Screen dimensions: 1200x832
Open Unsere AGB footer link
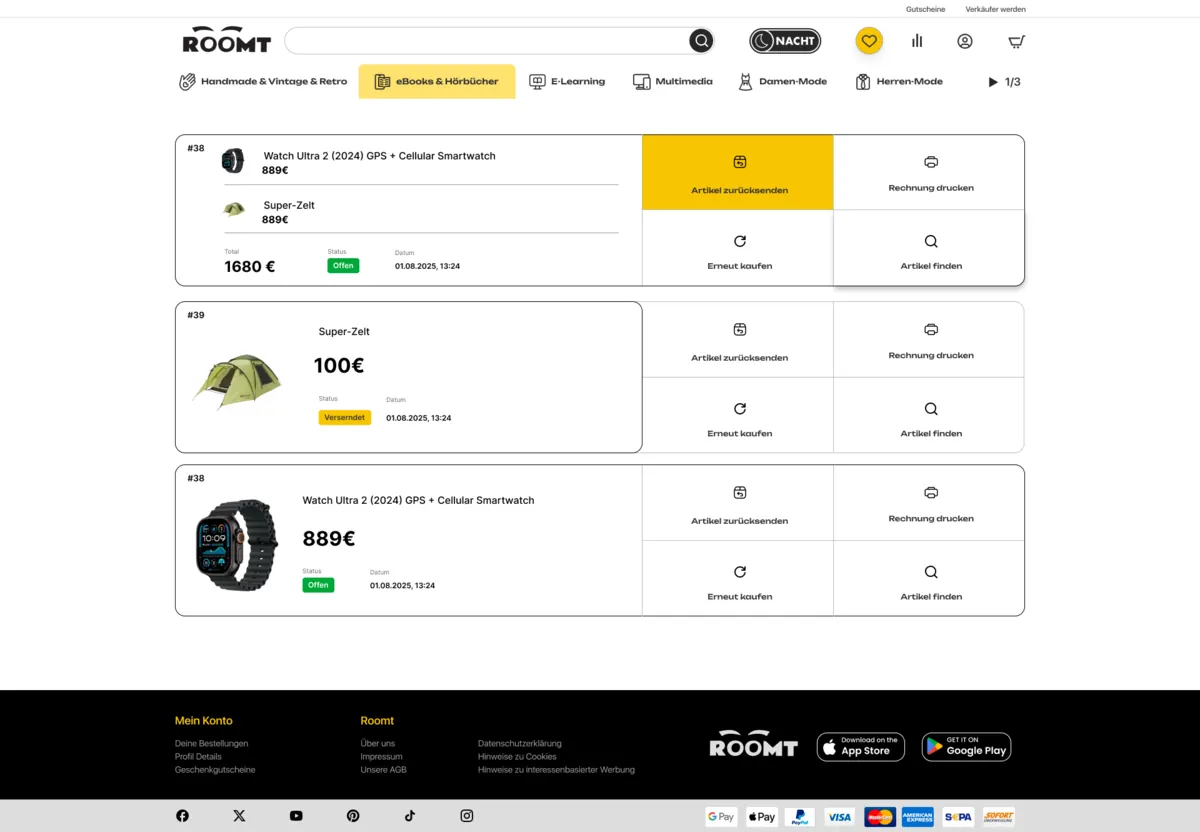click(383, 770)
